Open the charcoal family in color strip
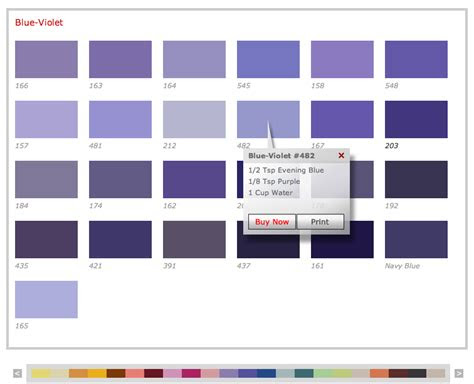474x384 pixels. click(417, 373)
